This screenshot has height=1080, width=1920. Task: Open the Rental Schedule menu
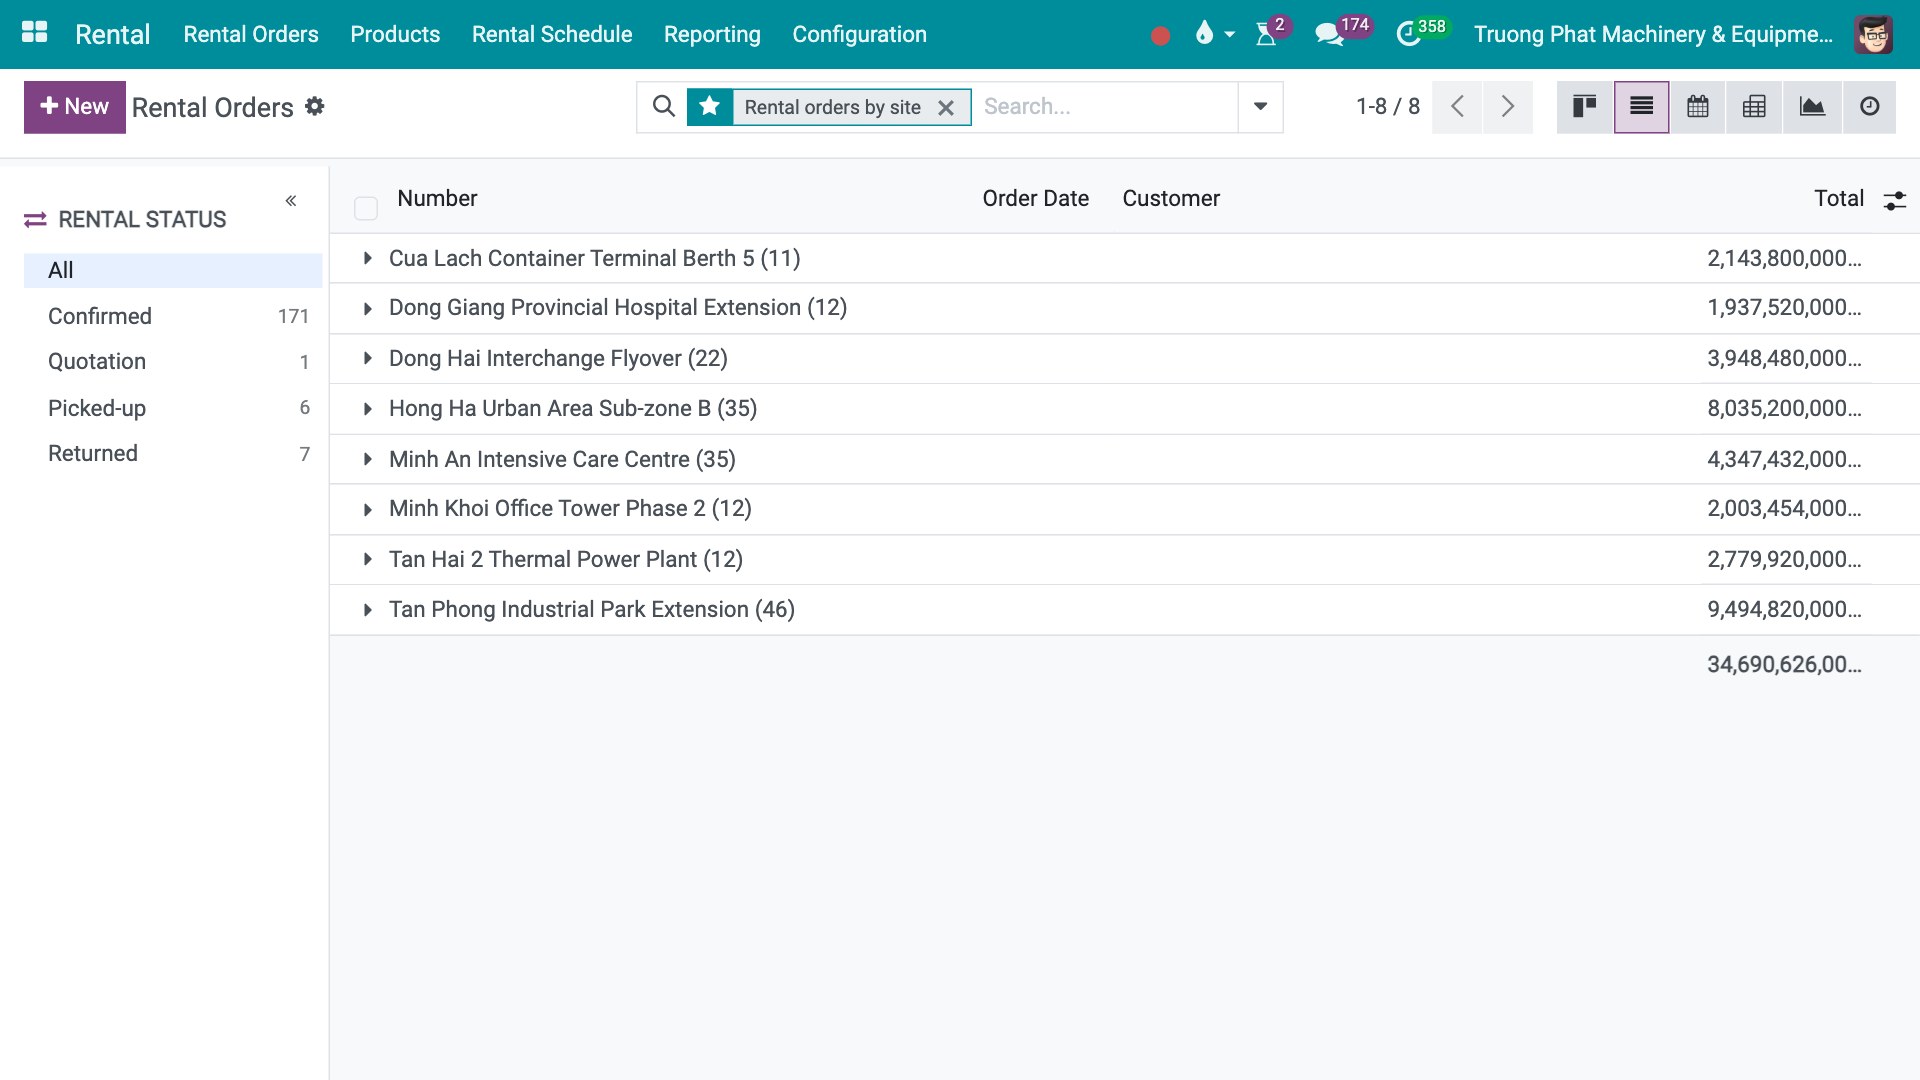552,34
